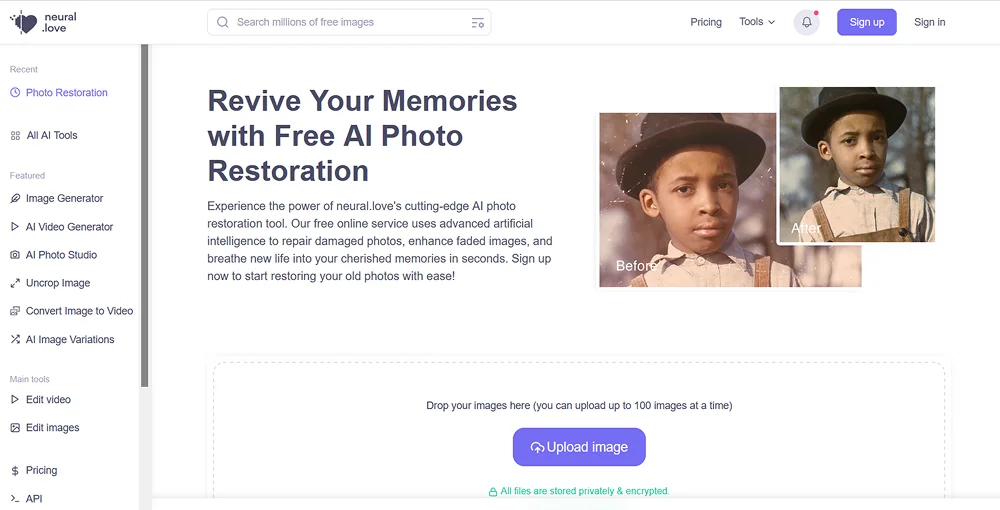Viewport: 1000px width, 510px height.
Task: Click the All AI Tools grid icon
Action: (x=15, y=136)
